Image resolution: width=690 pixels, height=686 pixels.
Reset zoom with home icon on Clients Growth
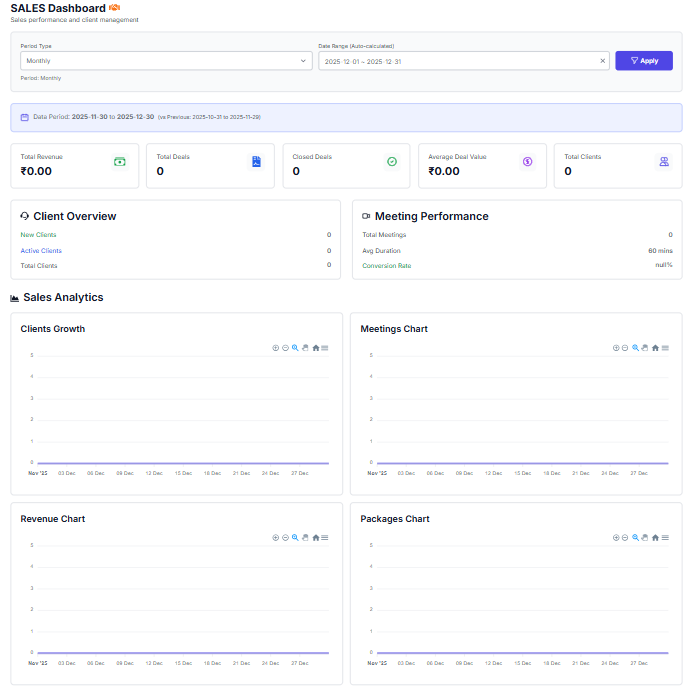pyautogui.click(x=316, y=348)
